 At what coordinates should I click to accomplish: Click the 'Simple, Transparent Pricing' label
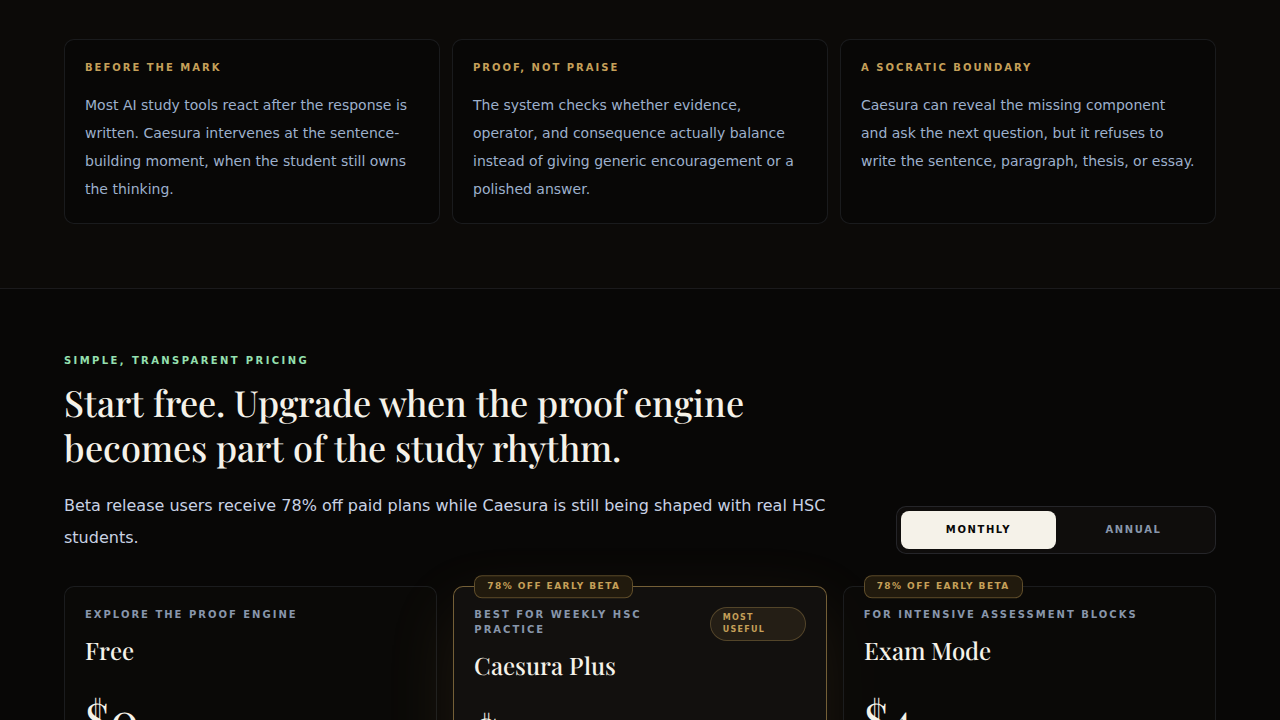(x=186, y=360)
